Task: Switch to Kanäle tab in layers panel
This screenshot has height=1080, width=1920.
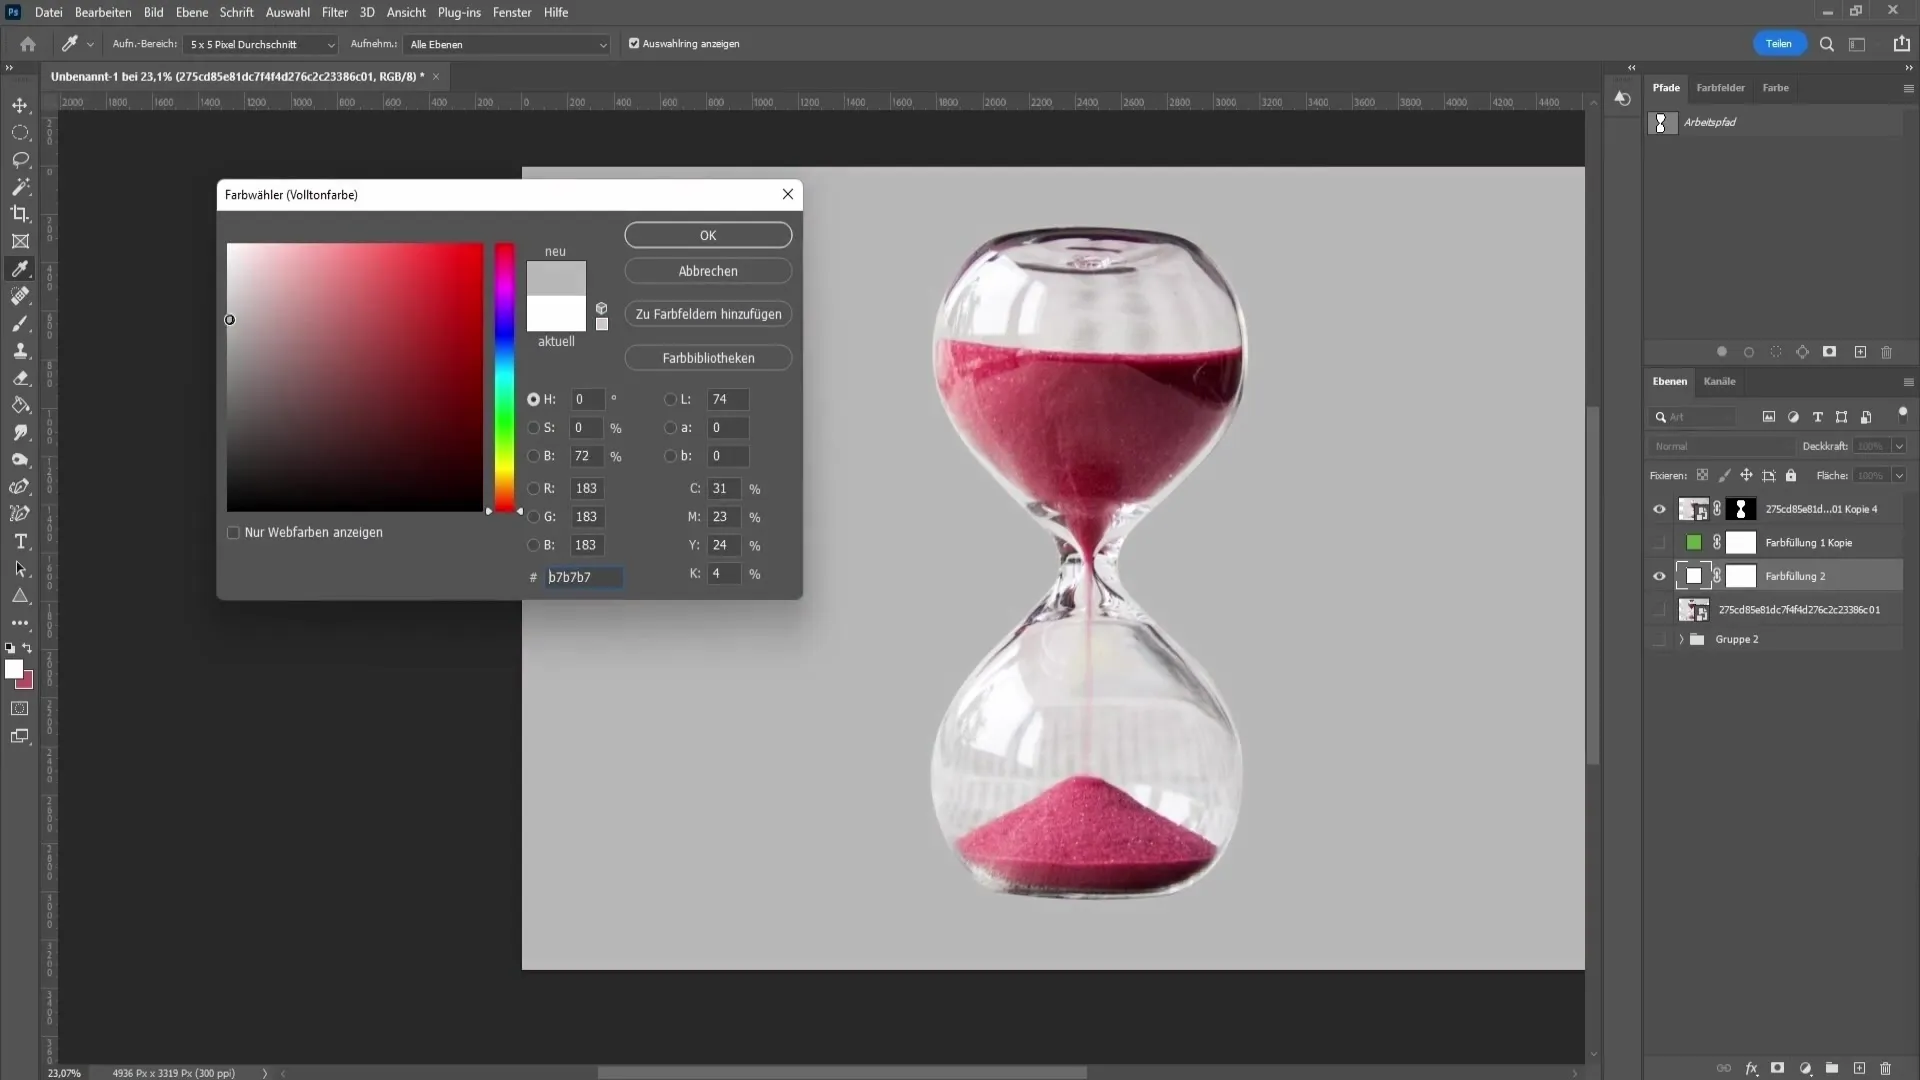Action: (1718, 381)
